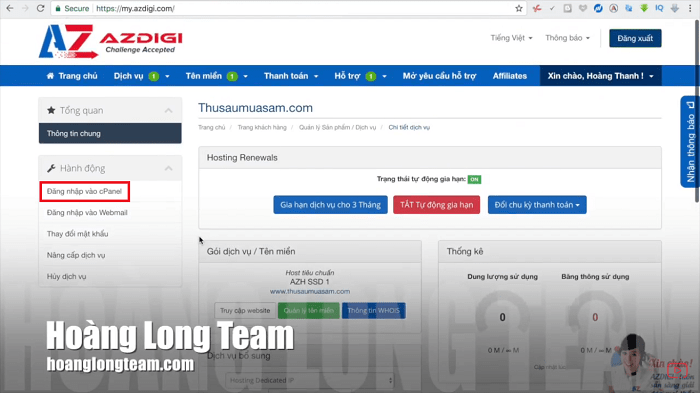Click the Thông tin WHOIS button
Screen dimensions: 700x393
pos(374,310)
